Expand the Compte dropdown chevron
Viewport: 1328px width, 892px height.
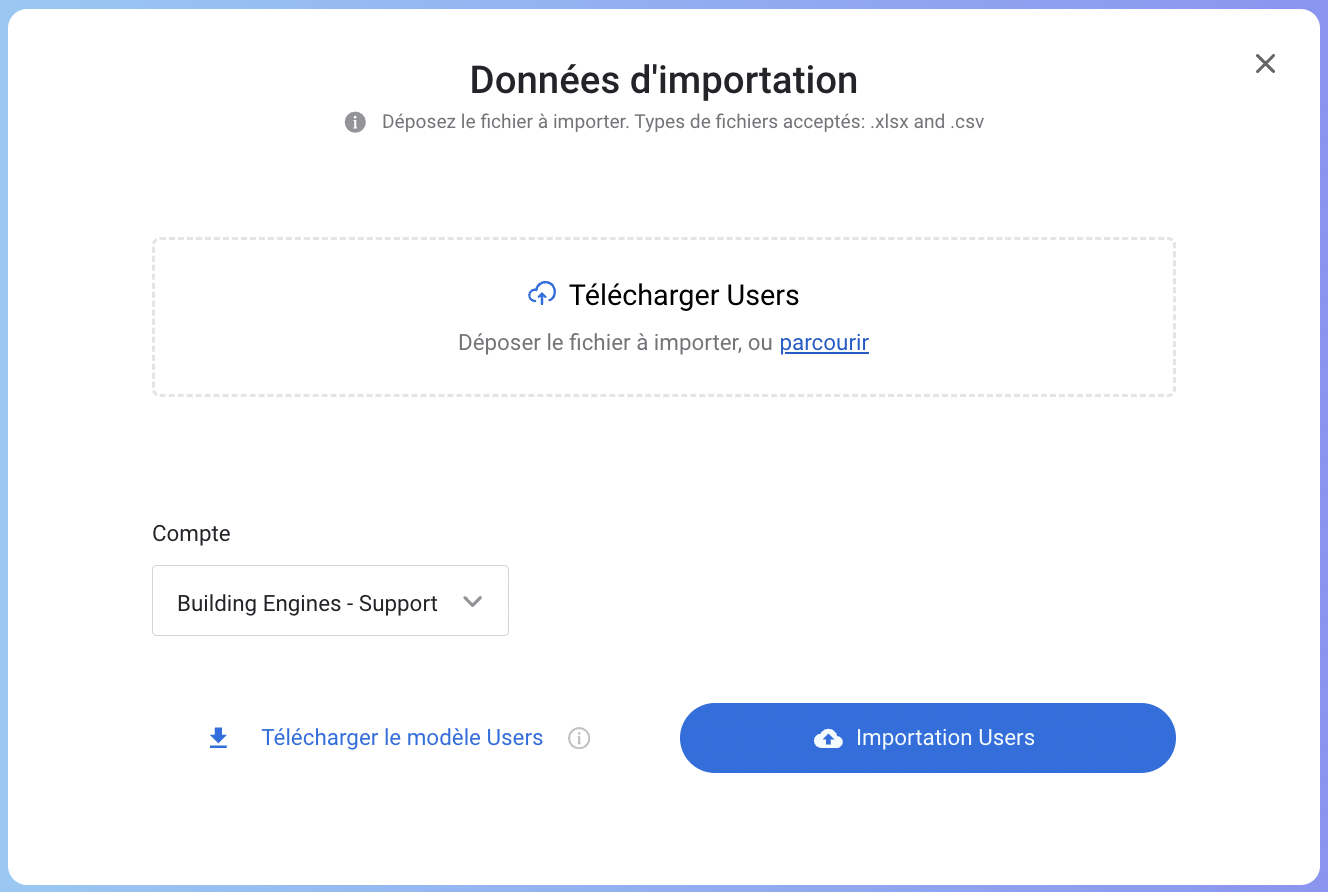click(x=473, y=601)
